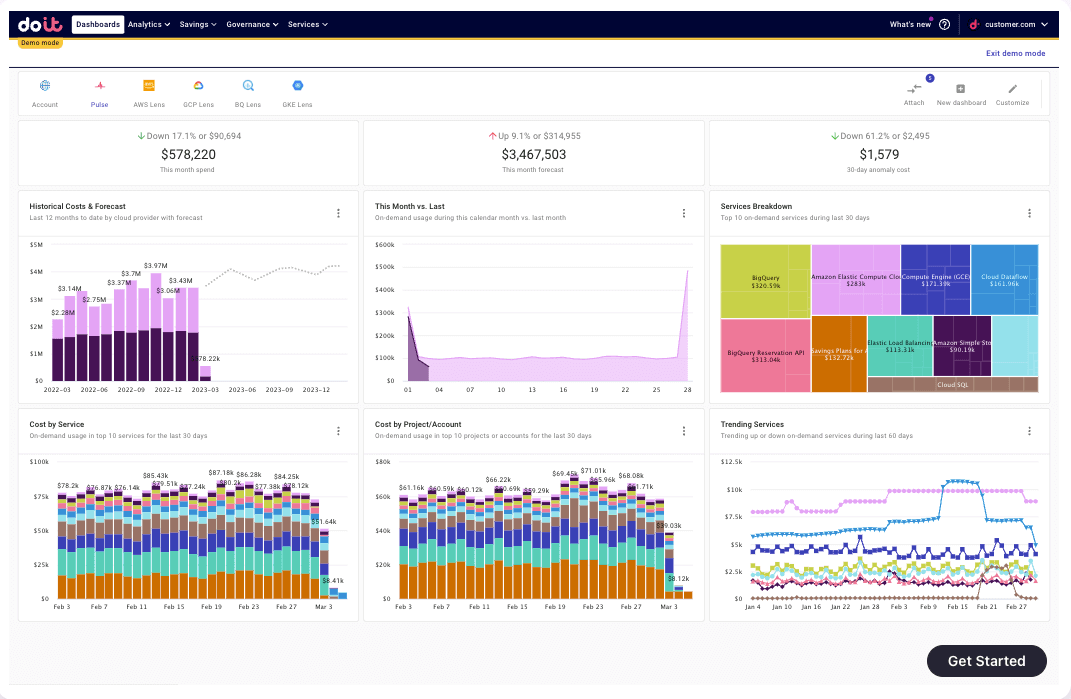Expand the Analytics menu
This screenshot has height=699, width=1071.
149,24
